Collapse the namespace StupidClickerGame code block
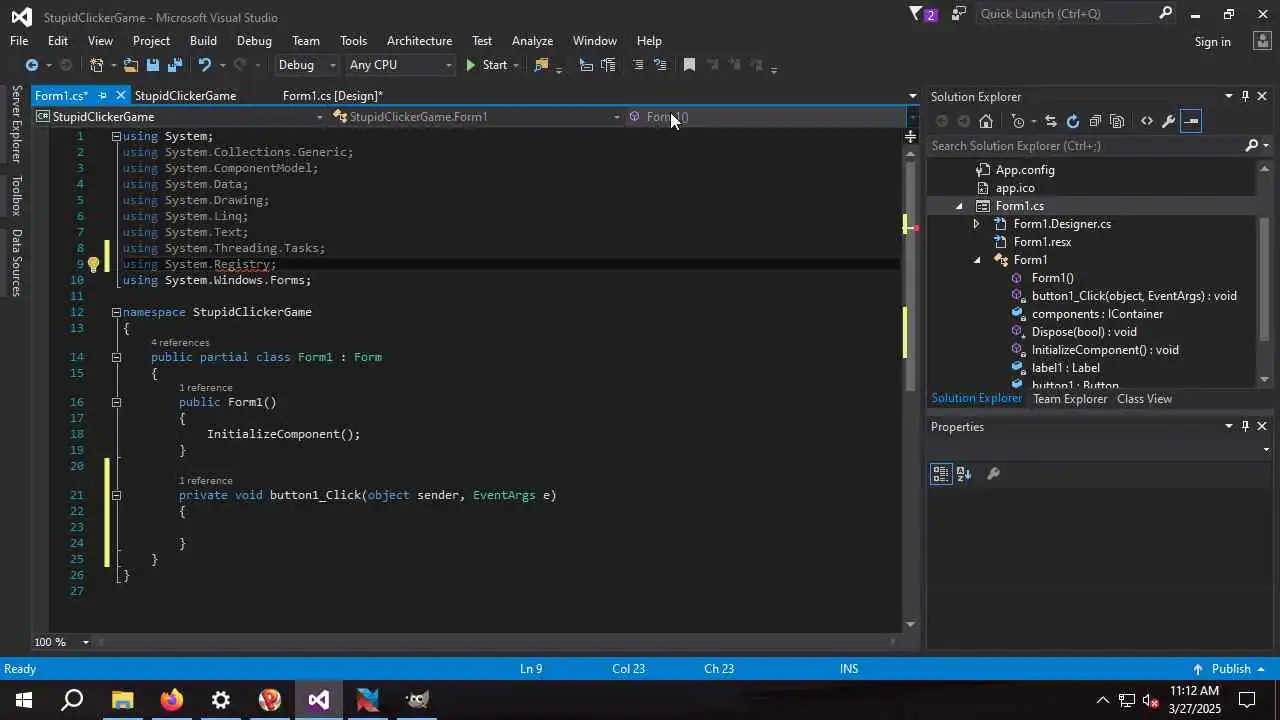The image size is (1280, 720). (x=116, y=312)
